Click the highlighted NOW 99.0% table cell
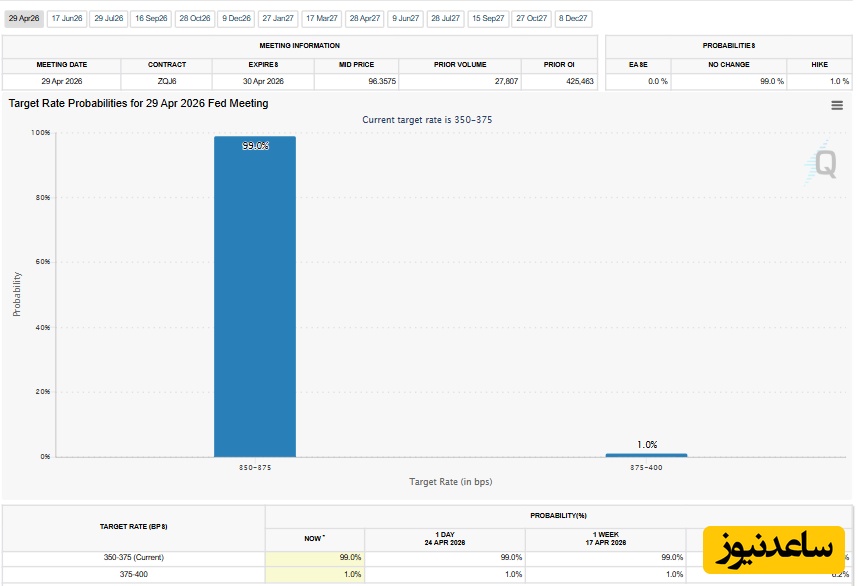857x586 pixels. [315, 557]
